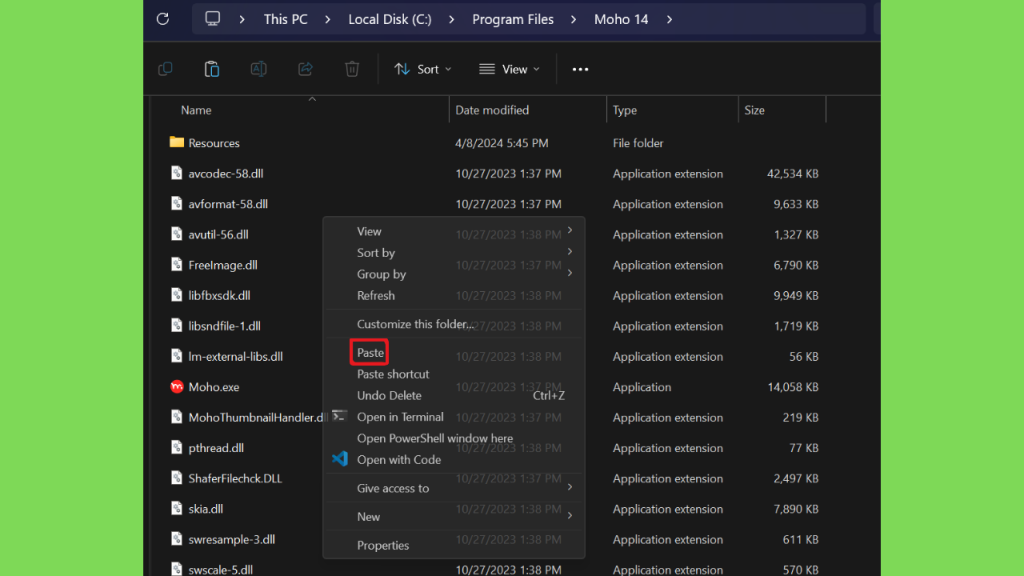
Task: Click the Visual Studio Code icon in context menu
Action: 340,459
